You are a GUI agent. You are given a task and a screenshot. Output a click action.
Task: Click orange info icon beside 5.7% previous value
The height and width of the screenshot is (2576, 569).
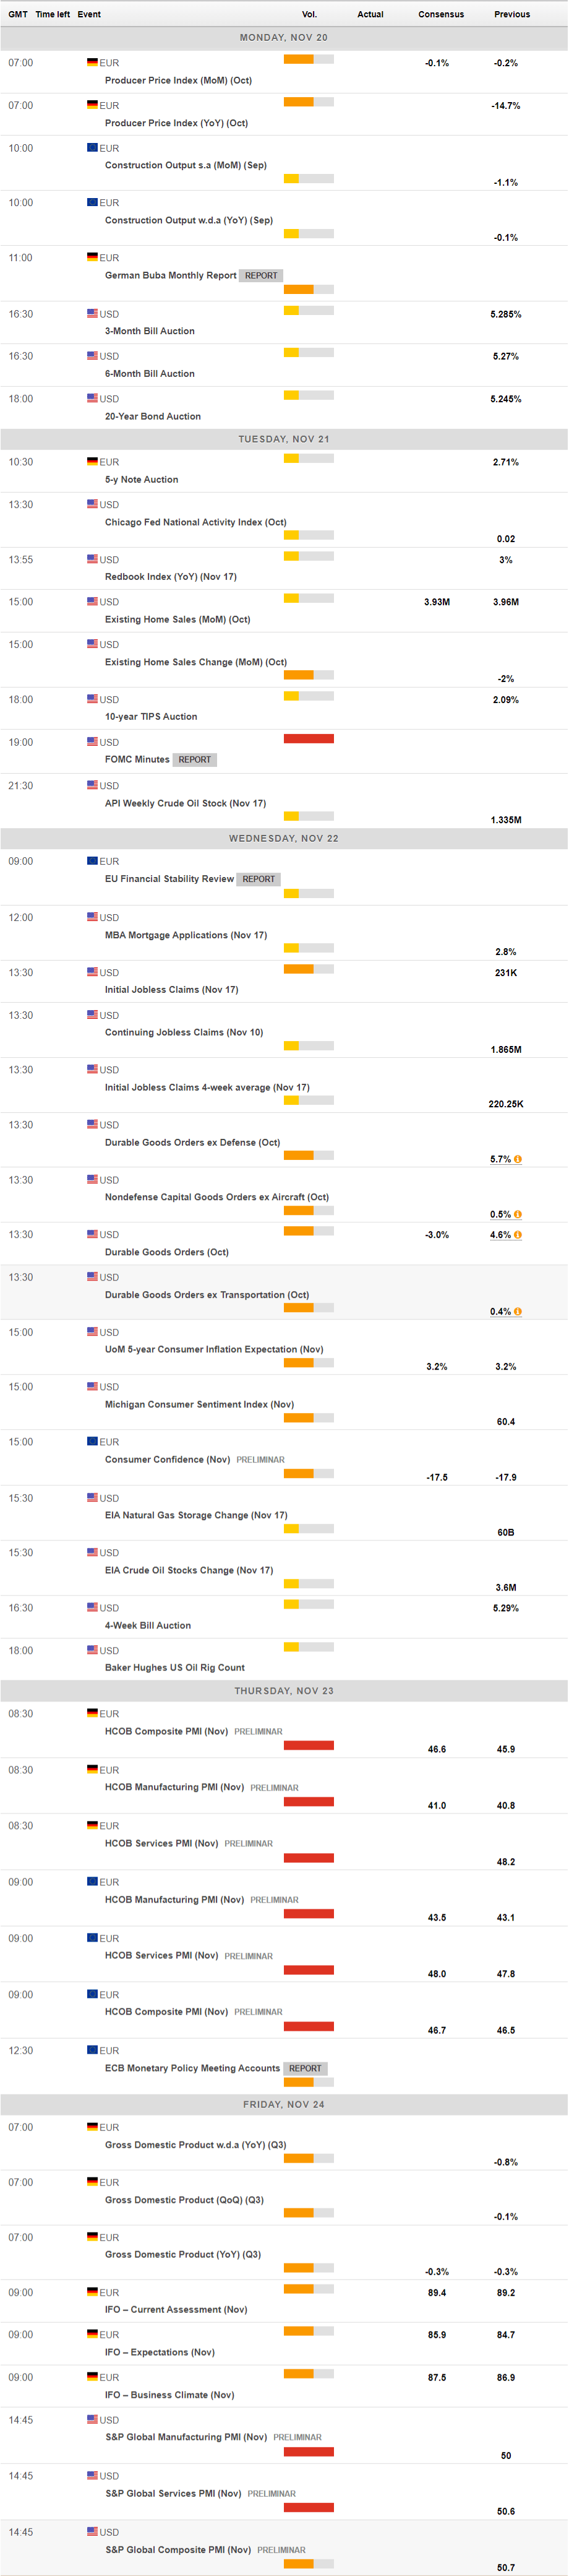[x=518, y=1159]
